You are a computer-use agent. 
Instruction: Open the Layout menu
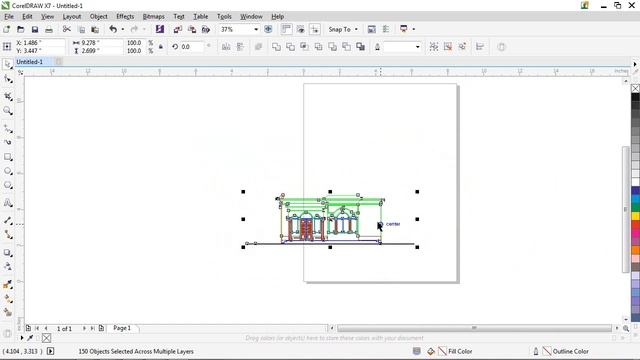(72, 16)
